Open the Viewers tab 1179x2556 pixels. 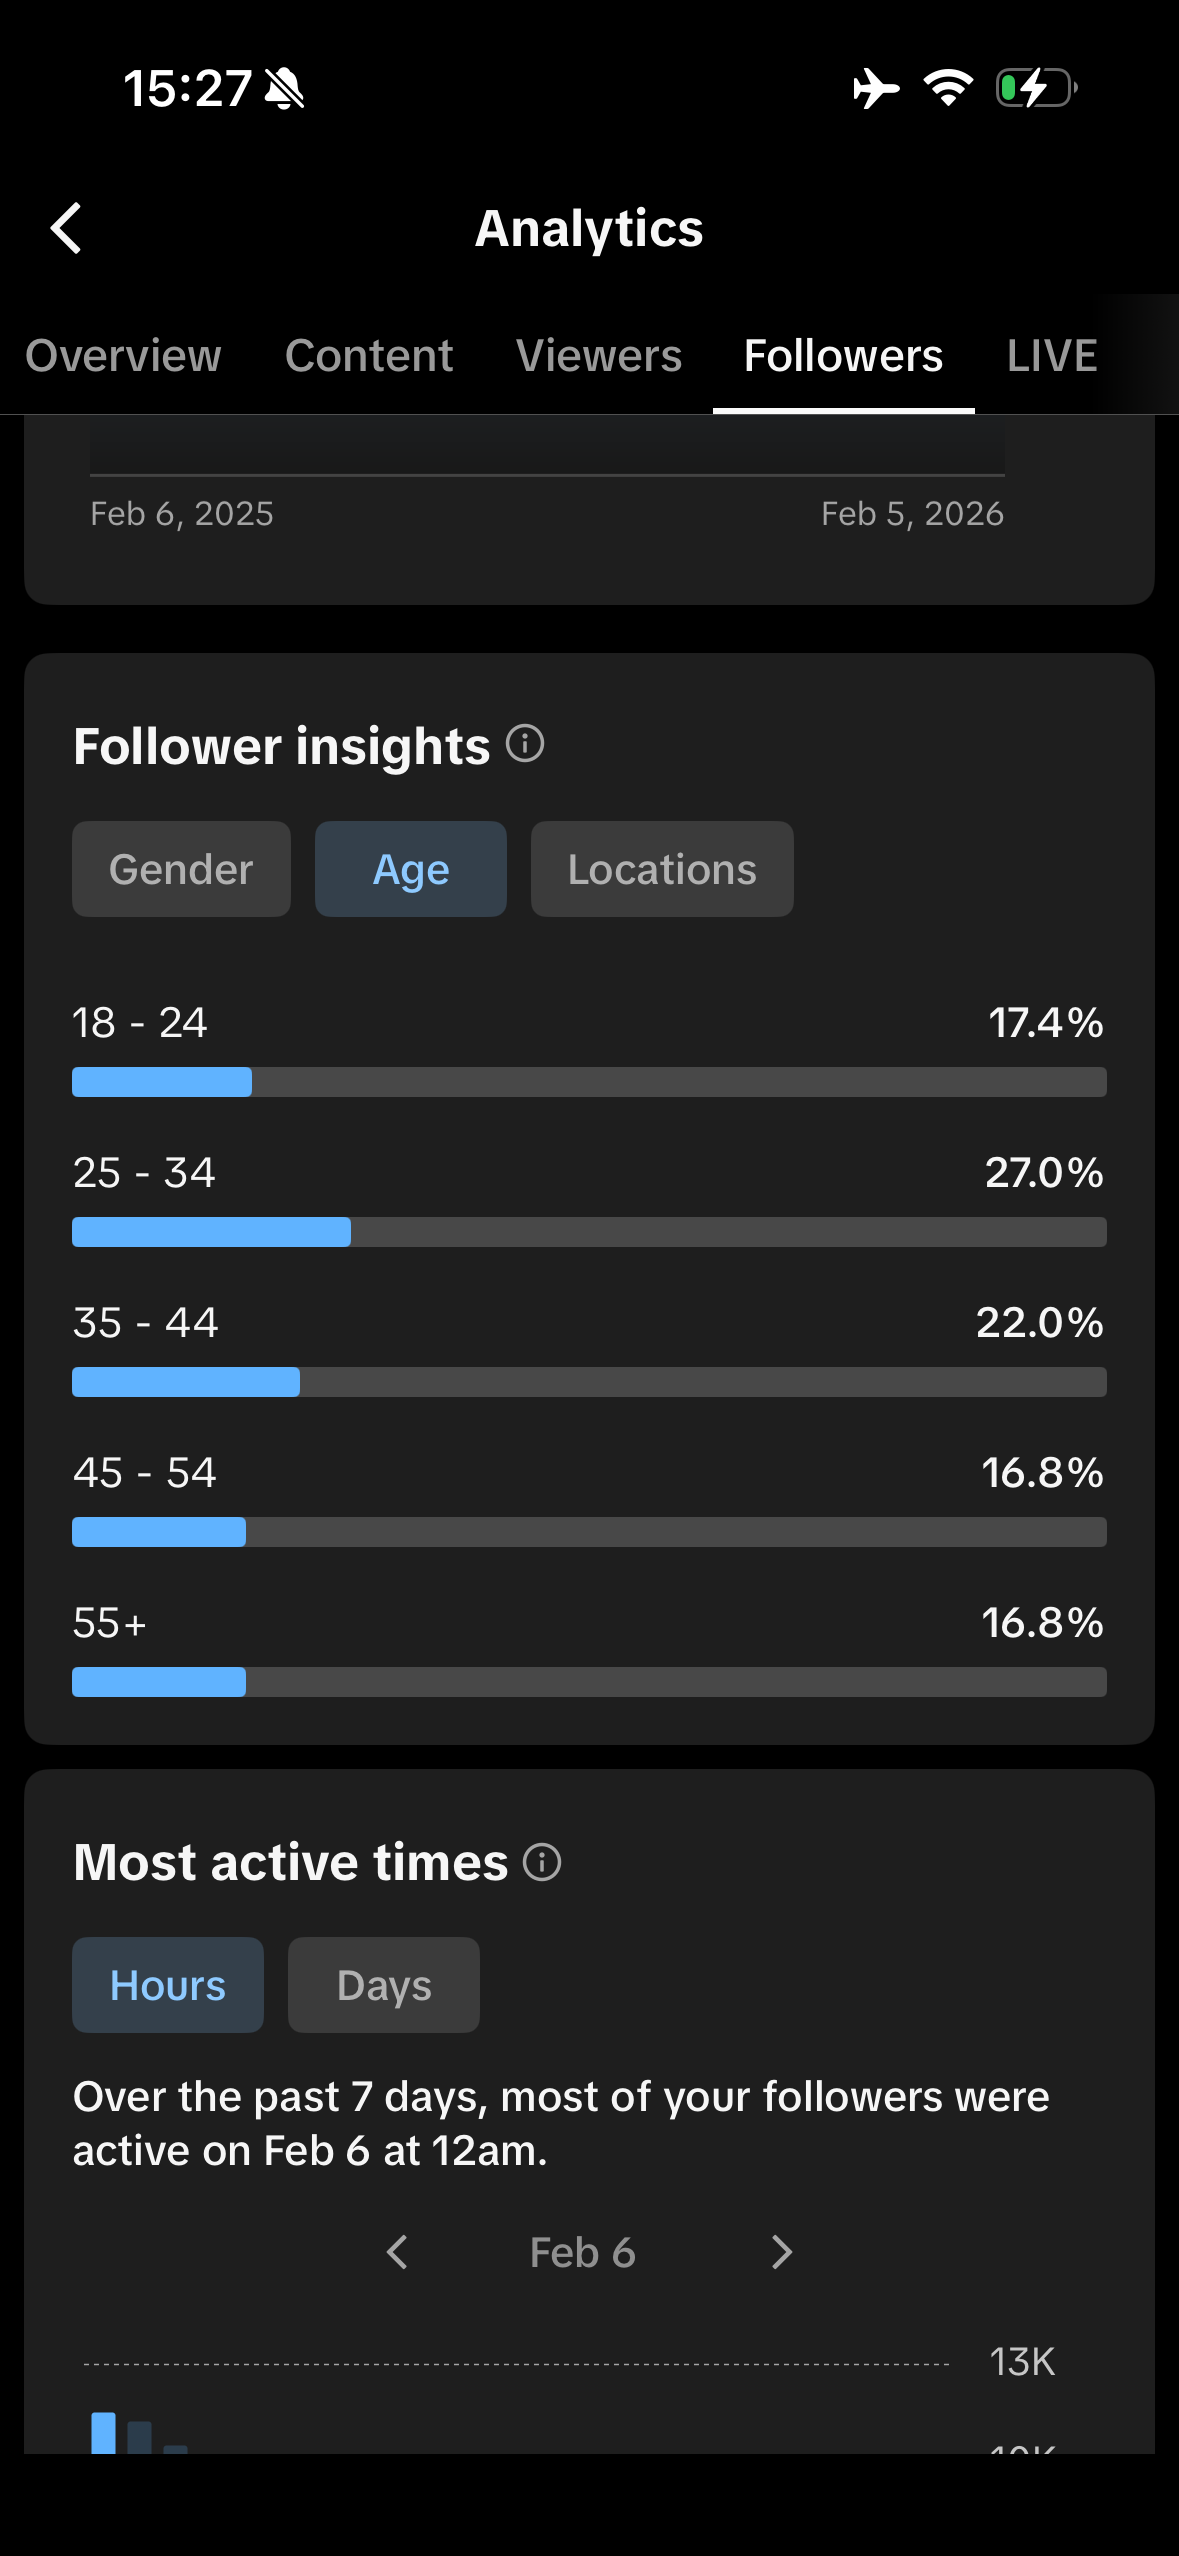pos(599,356)
